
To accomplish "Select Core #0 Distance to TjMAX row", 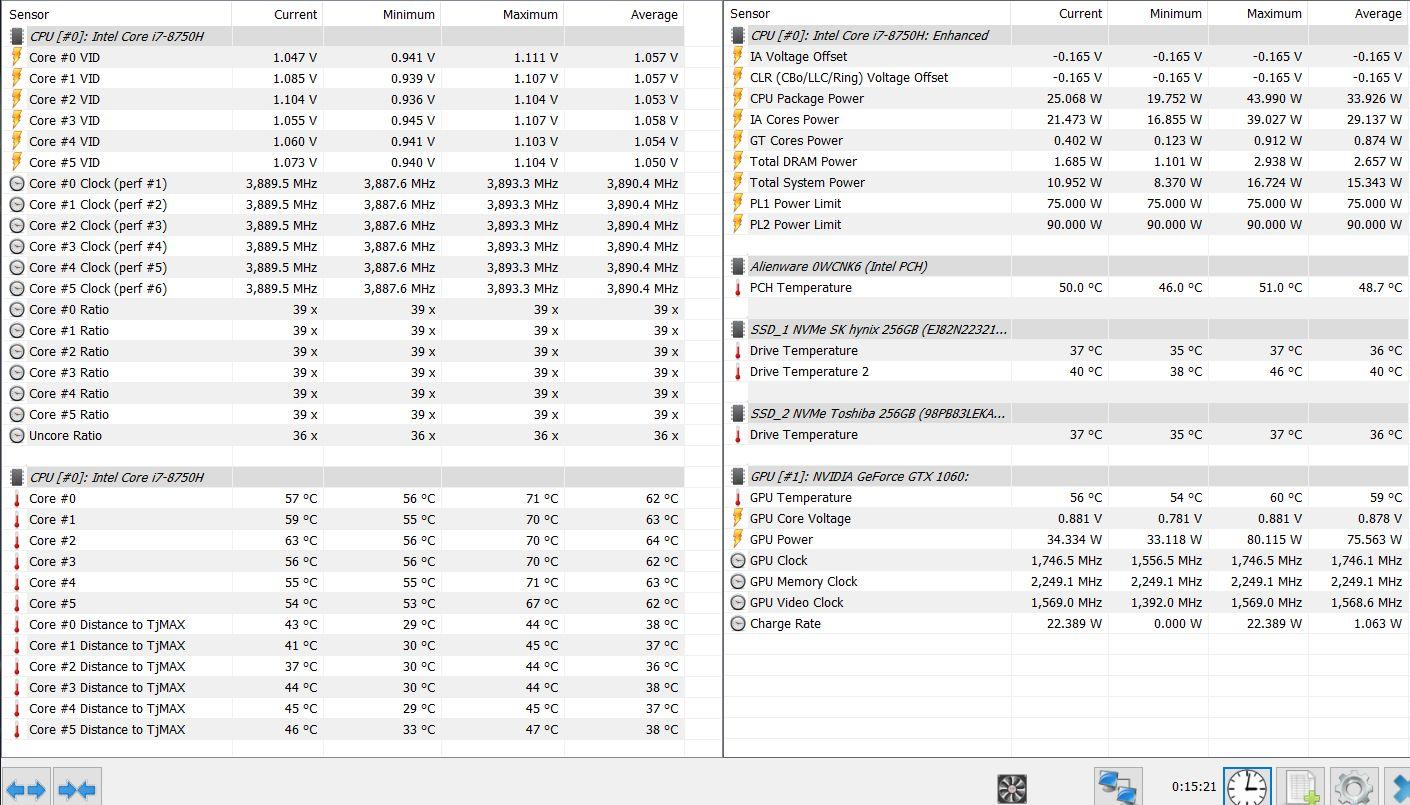I will [106, 625].
